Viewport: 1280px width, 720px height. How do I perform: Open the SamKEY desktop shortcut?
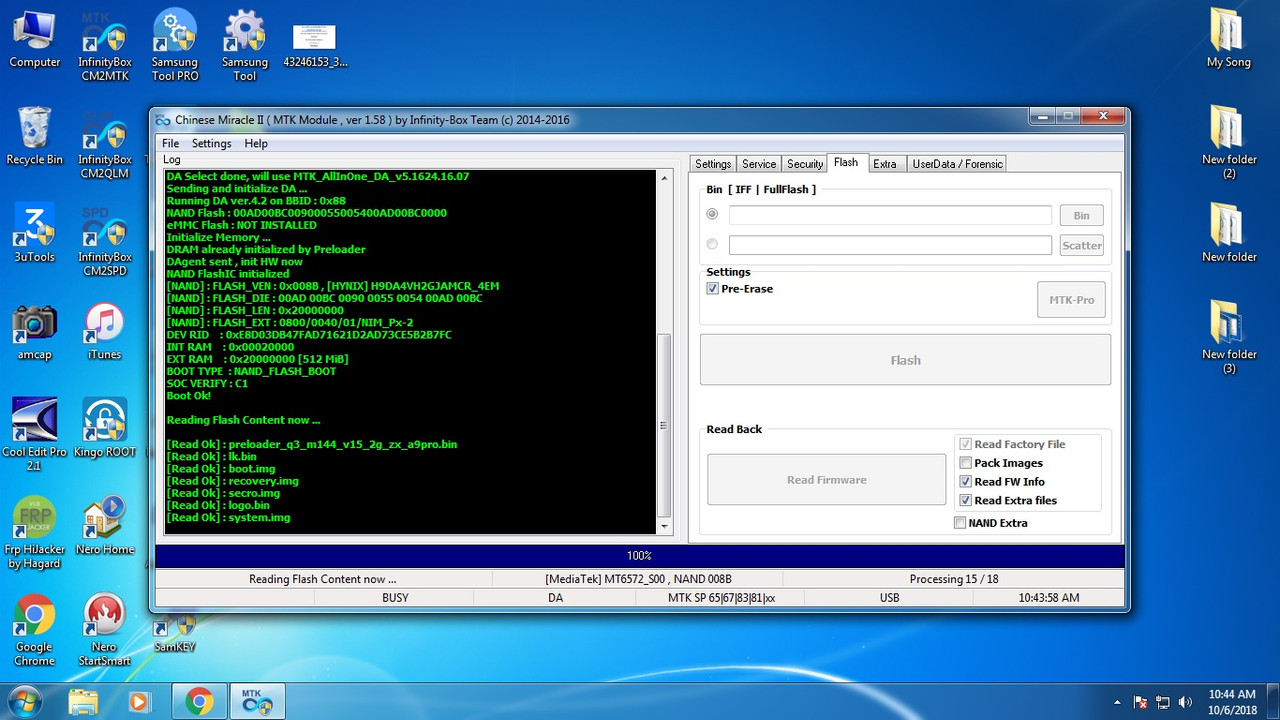[x=175, y=633]
